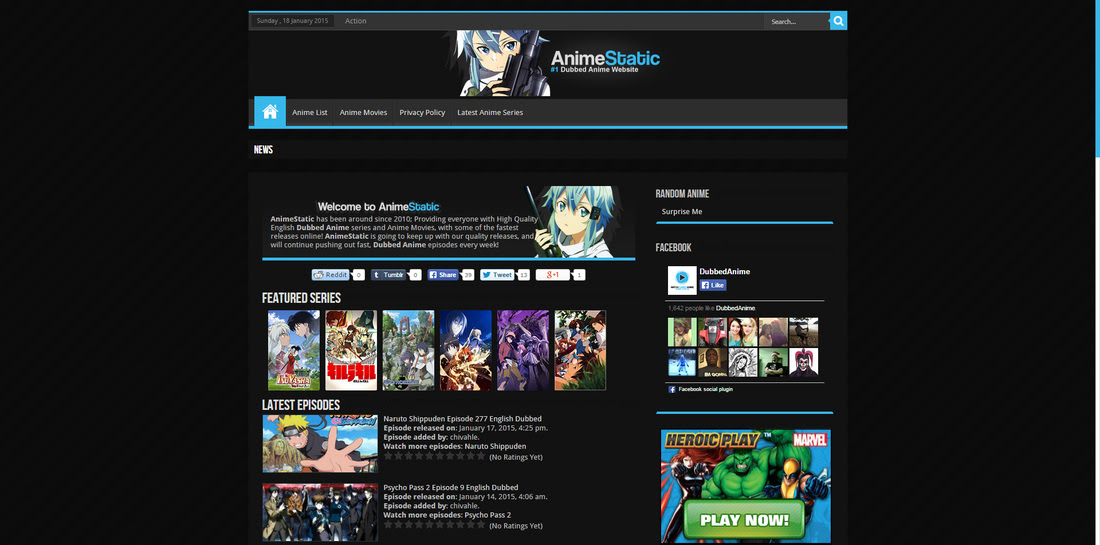Click the first Facebook fan profile photo
The image size is (1100, 545).
[682, 332]
